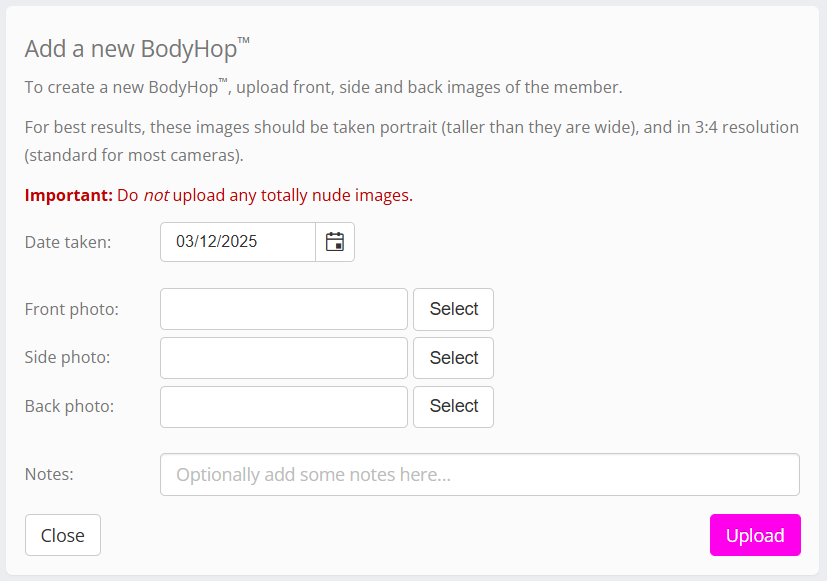Close the Add a new BodyHop dialog

[x=62, y=535]
